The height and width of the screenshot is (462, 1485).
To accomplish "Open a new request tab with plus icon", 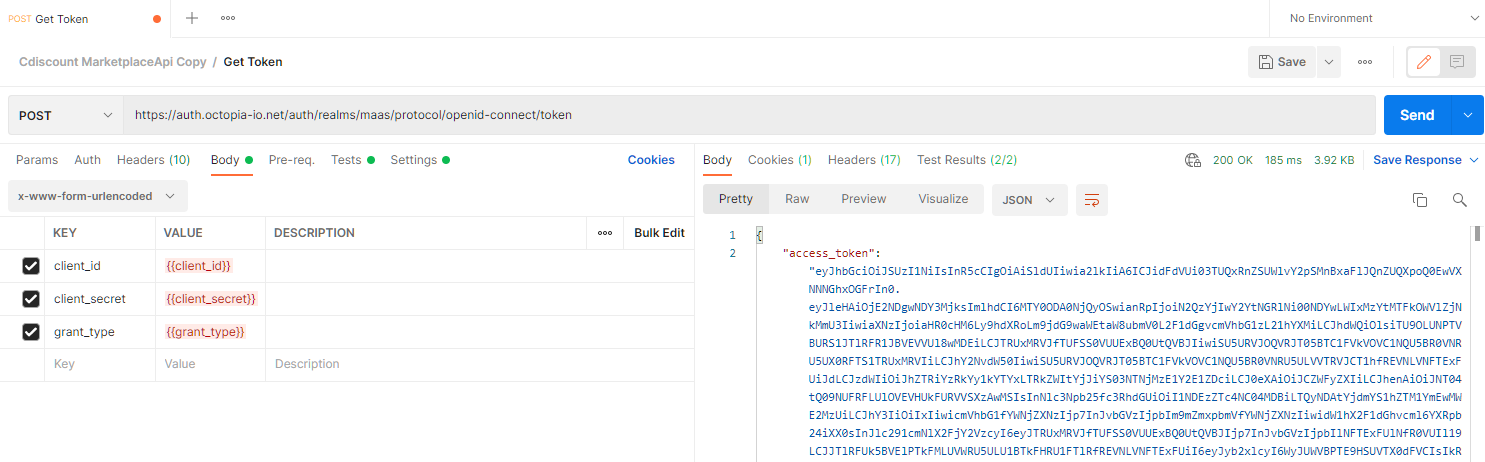I will [192, 18].
